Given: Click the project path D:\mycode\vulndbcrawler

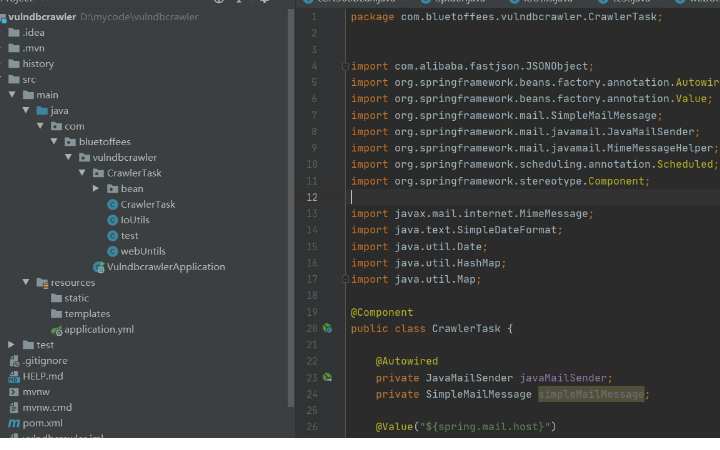Looking at the screenshot, I should (x=139, y=17).
